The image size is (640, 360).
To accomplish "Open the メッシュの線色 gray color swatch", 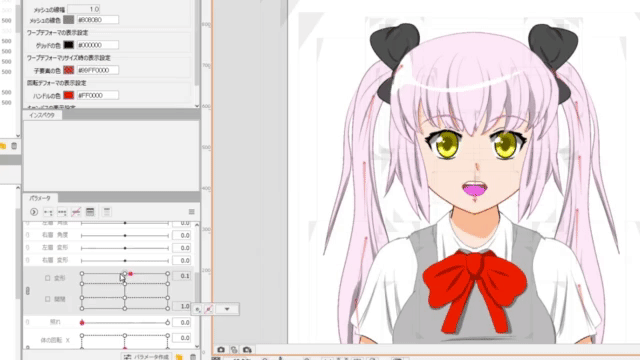I will tap(69, 20).
